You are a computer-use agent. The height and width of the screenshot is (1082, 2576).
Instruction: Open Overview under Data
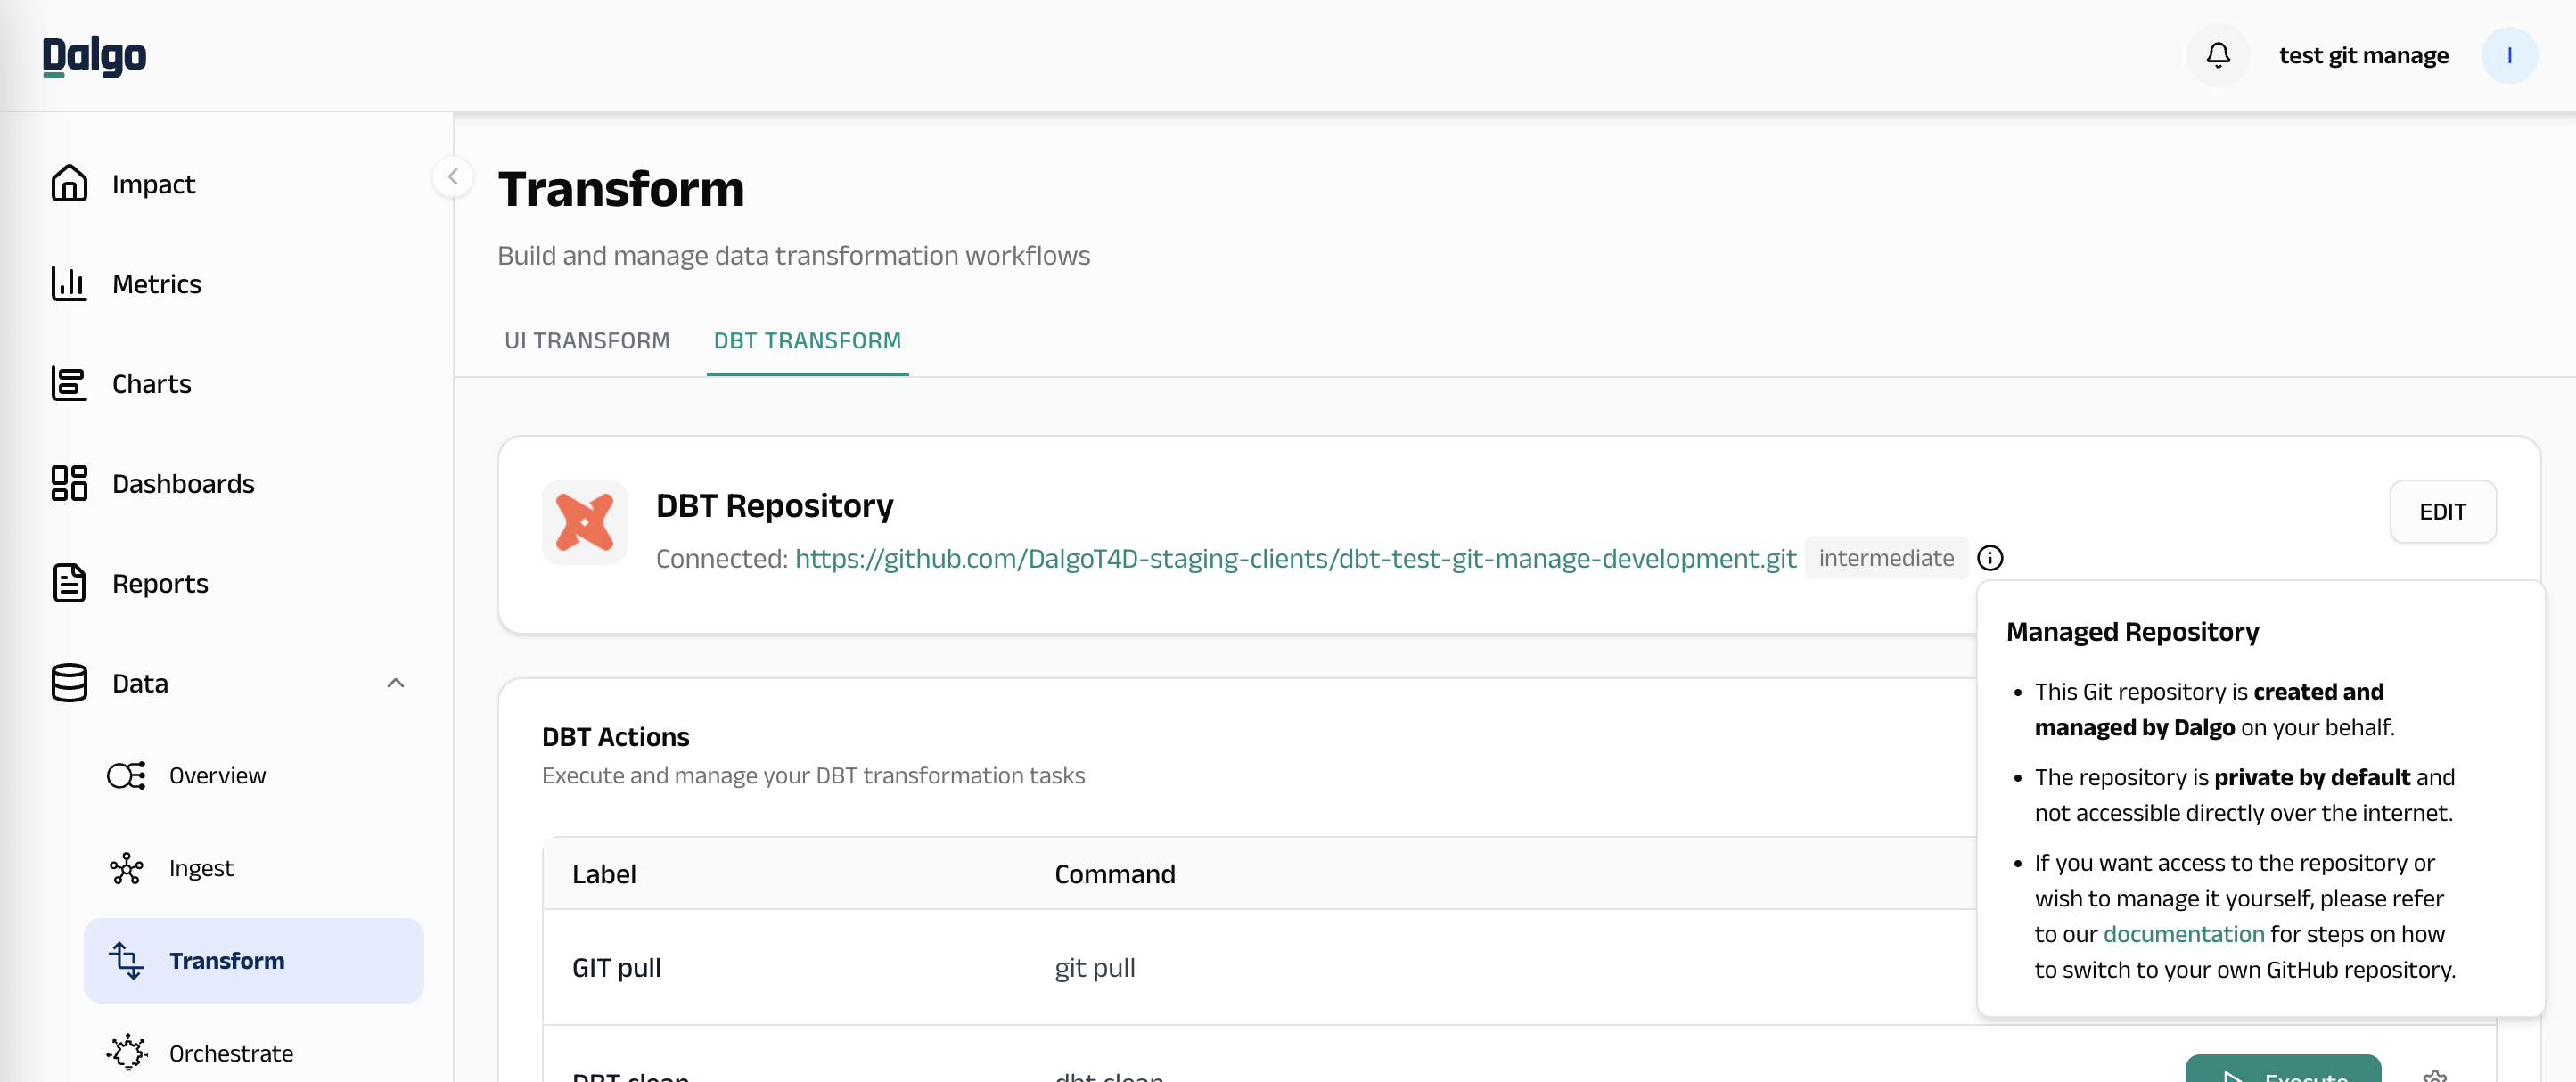tap(217, 776)
